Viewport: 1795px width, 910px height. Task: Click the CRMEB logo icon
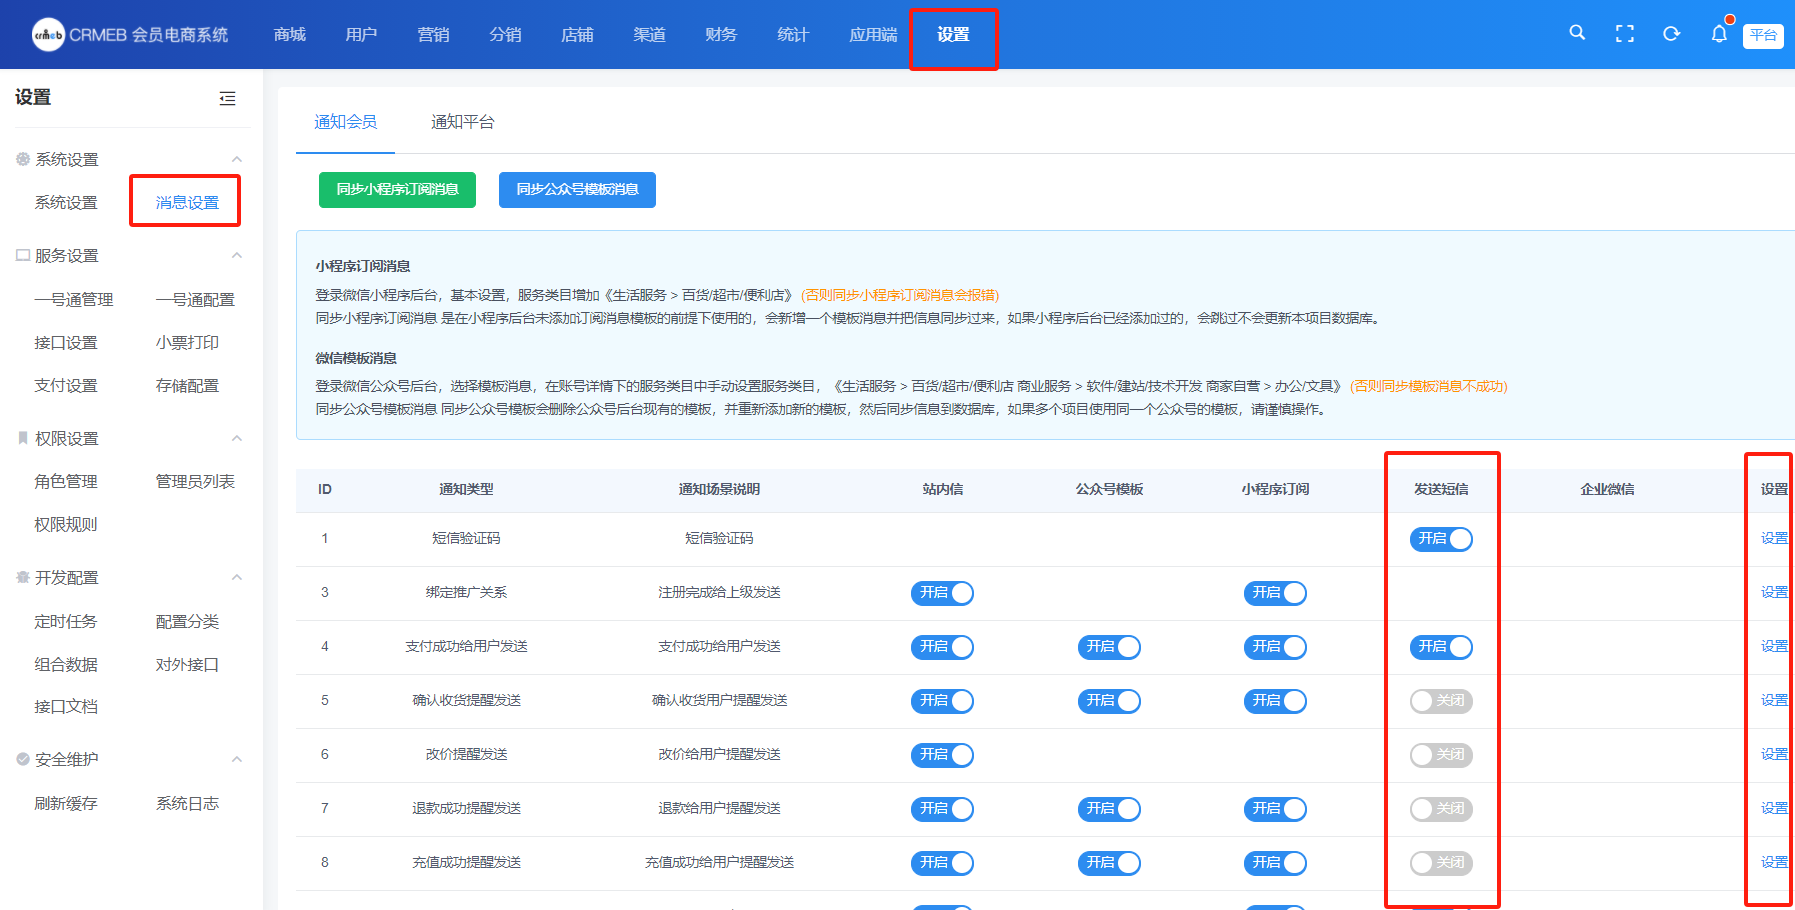48,35
